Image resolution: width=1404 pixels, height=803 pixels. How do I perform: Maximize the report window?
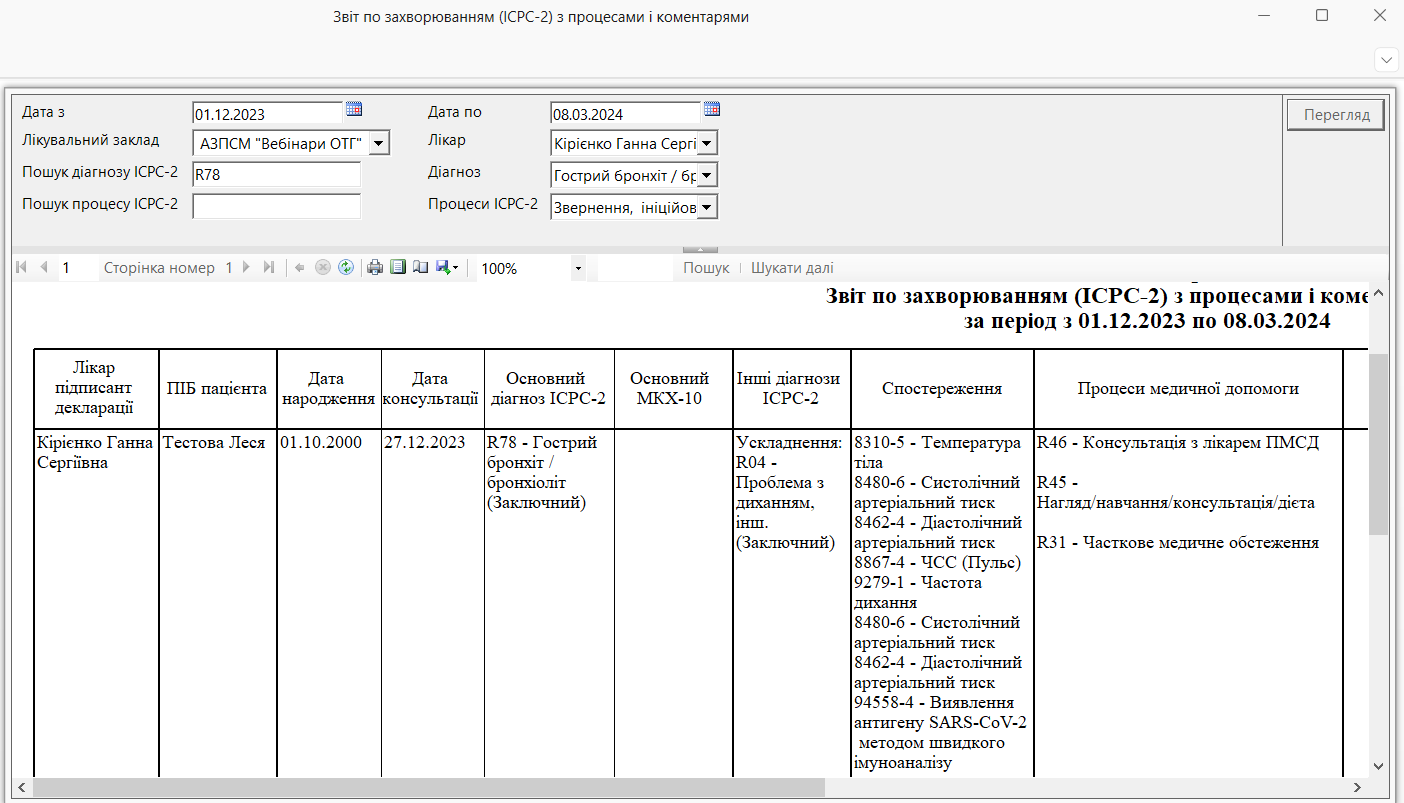tap(1322, 15)
